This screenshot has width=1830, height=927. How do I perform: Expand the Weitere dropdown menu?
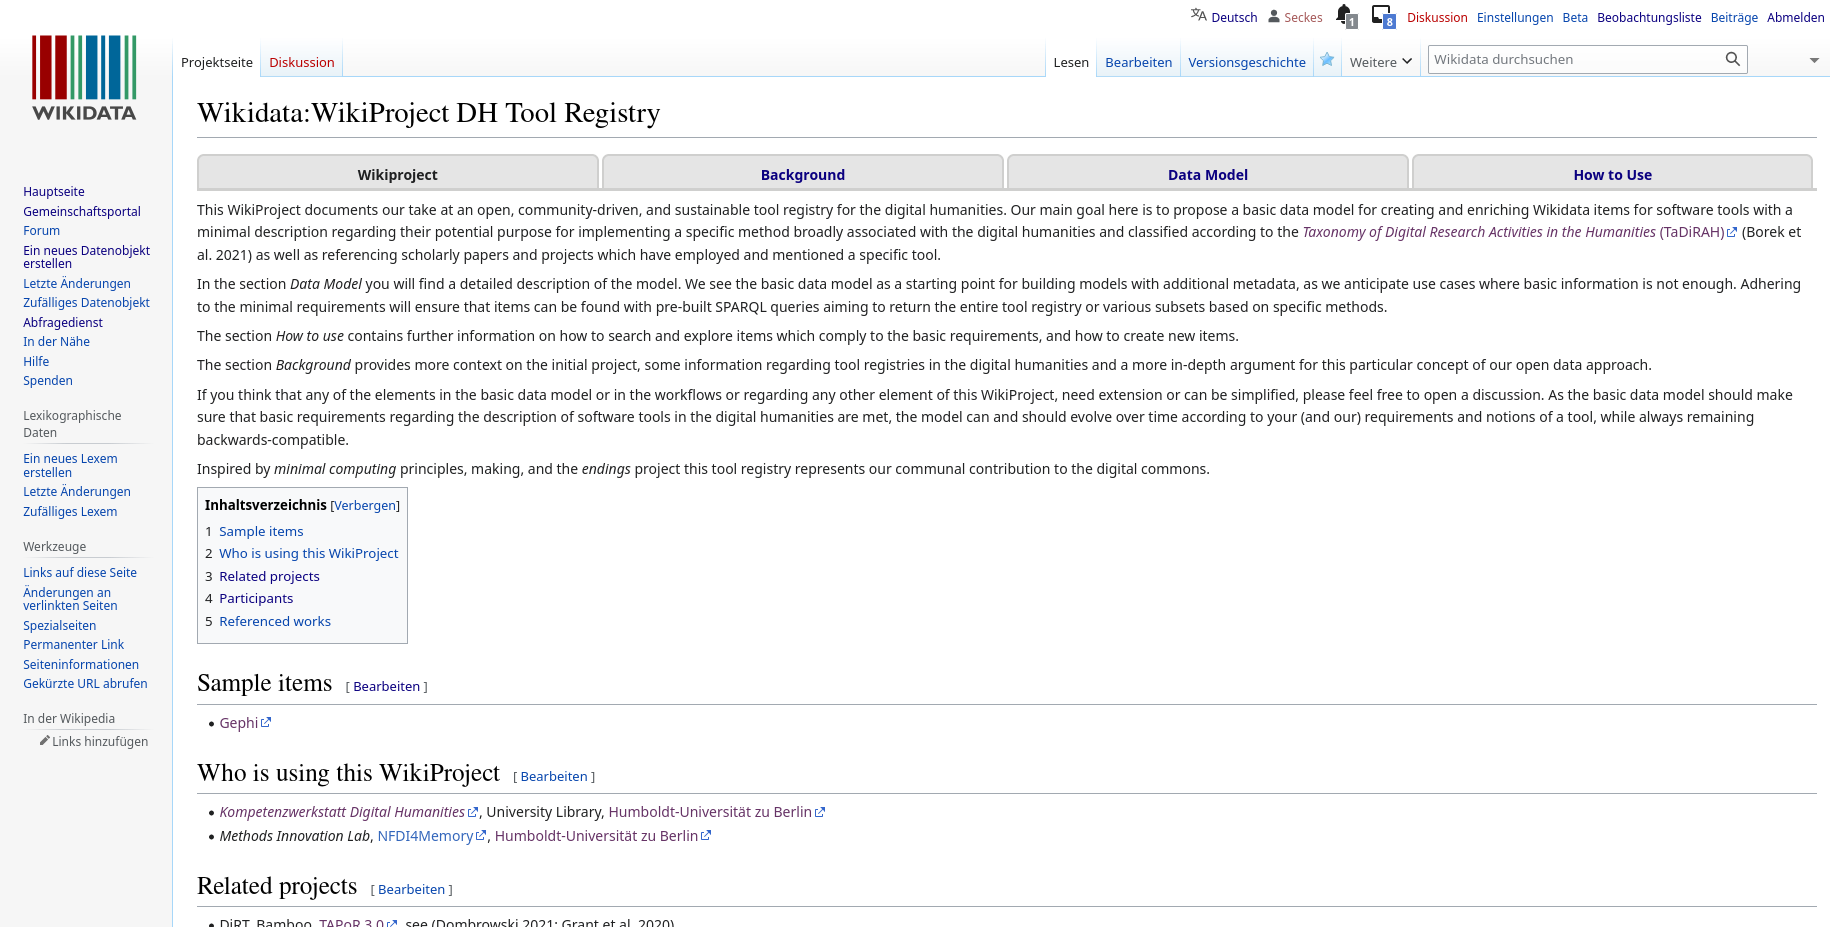point(1380,61)
